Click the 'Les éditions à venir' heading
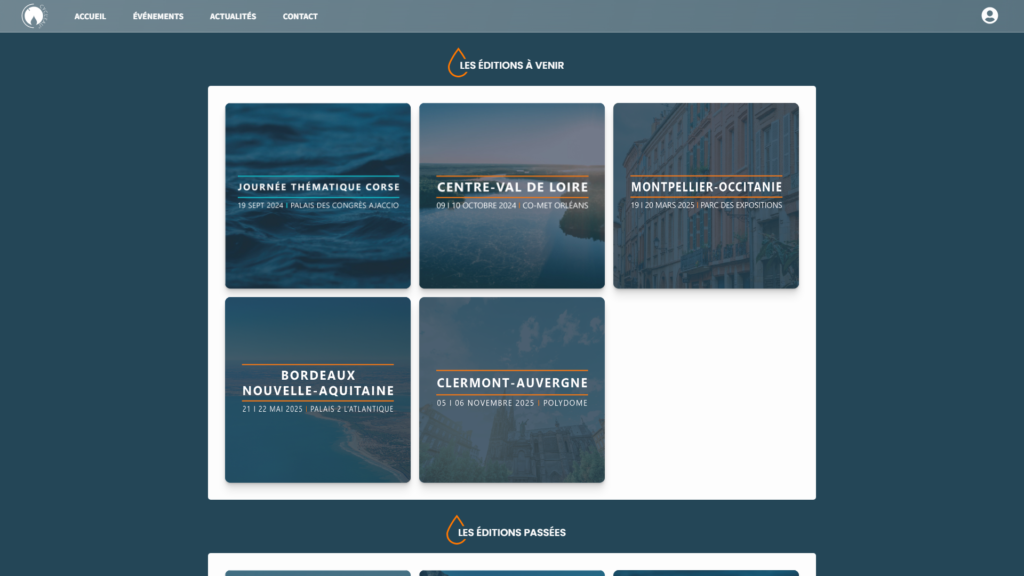The width and height of the screenshot is (1024, 576). (x=511, y=65)
